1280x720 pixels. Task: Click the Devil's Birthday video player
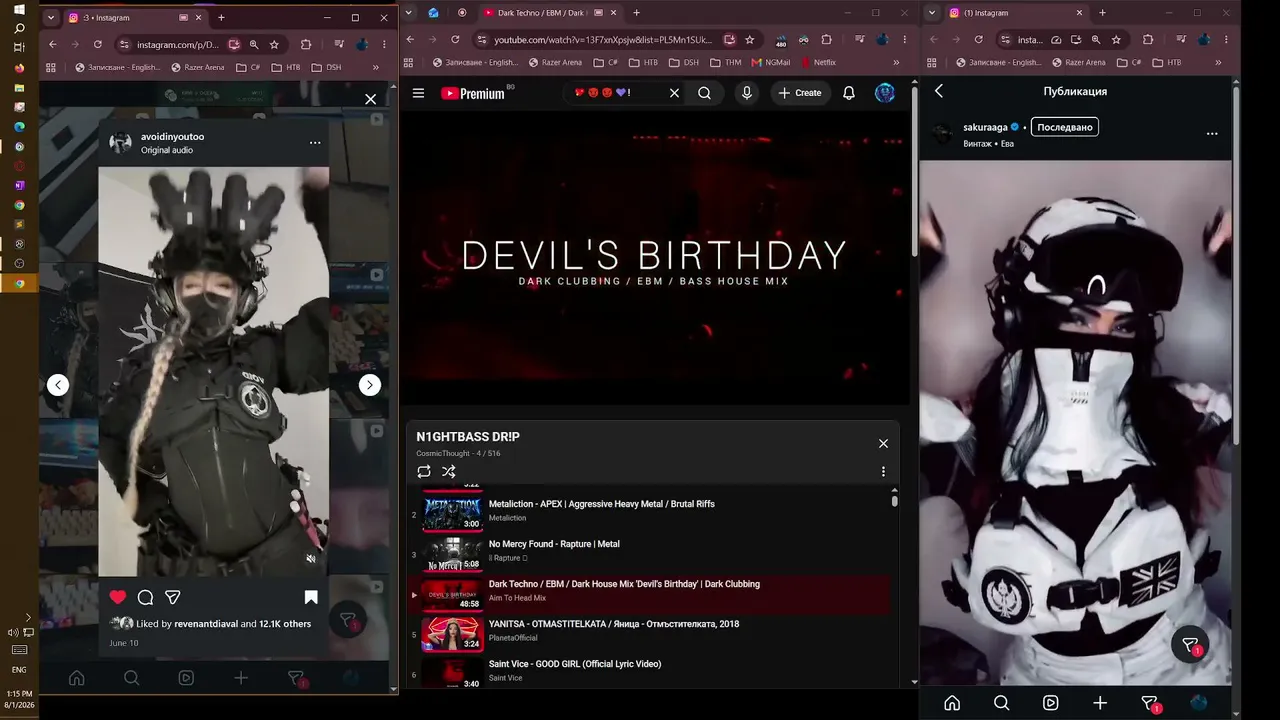(x=655, y=257)
